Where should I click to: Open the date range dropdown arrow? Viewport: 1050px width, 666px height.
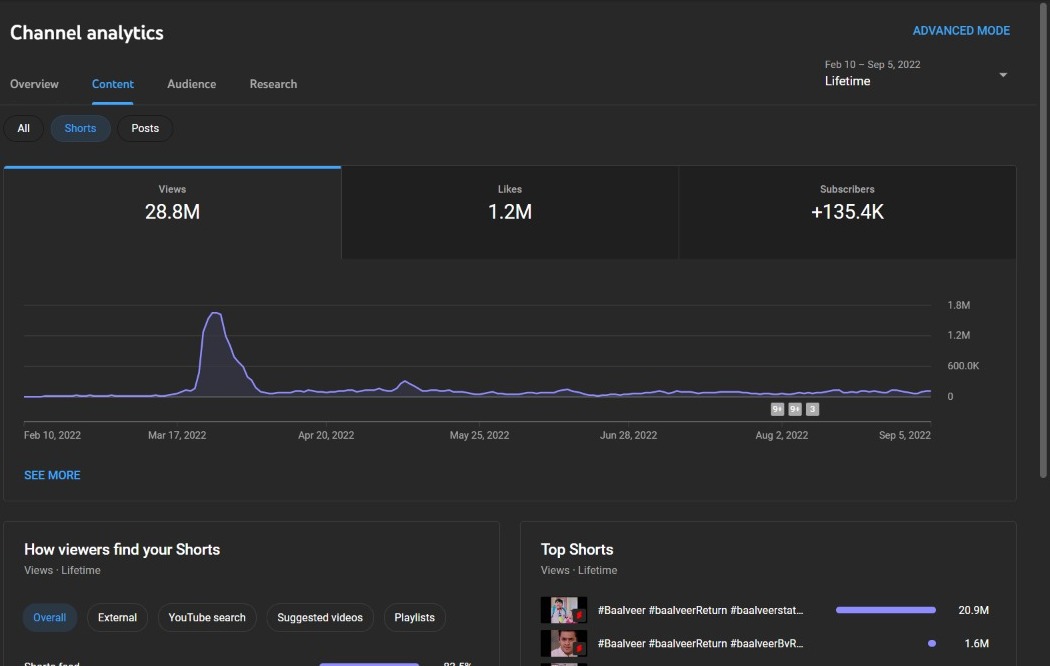point(1003,75)
